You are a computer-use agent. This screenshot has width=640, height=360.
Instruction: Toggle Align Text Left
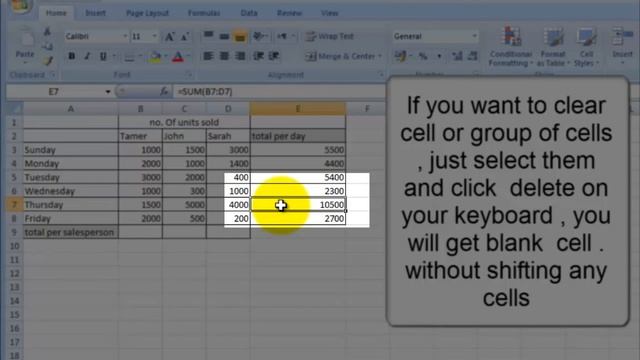[209, 56]
